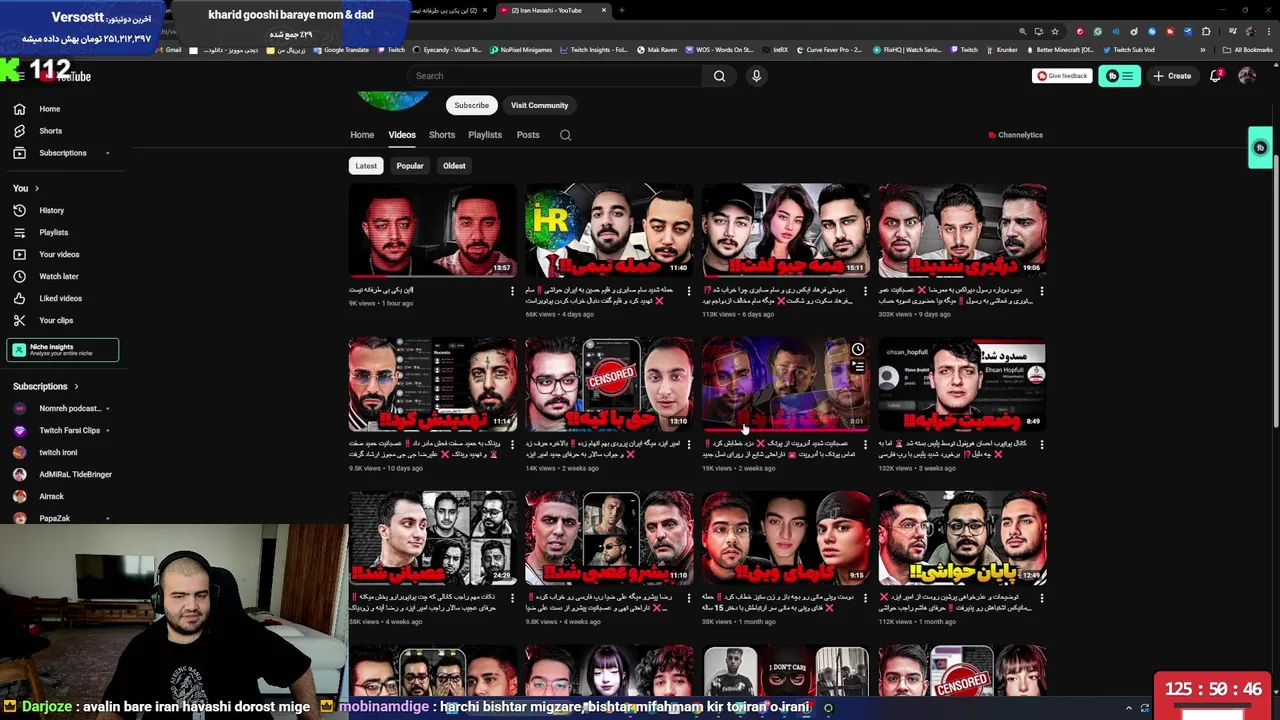Open Nomreh podcast subscription
Viewport: 1280px width, 720px height.
pyautogui.click(x=62, y=408)
